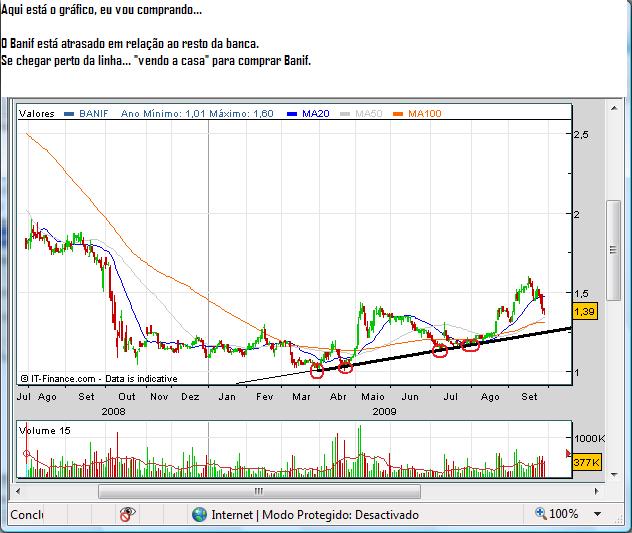The height and width of the screenshot is (533, 632).
Task: Click the dark blue MA20 legend marker
Action: pos(292,114)
